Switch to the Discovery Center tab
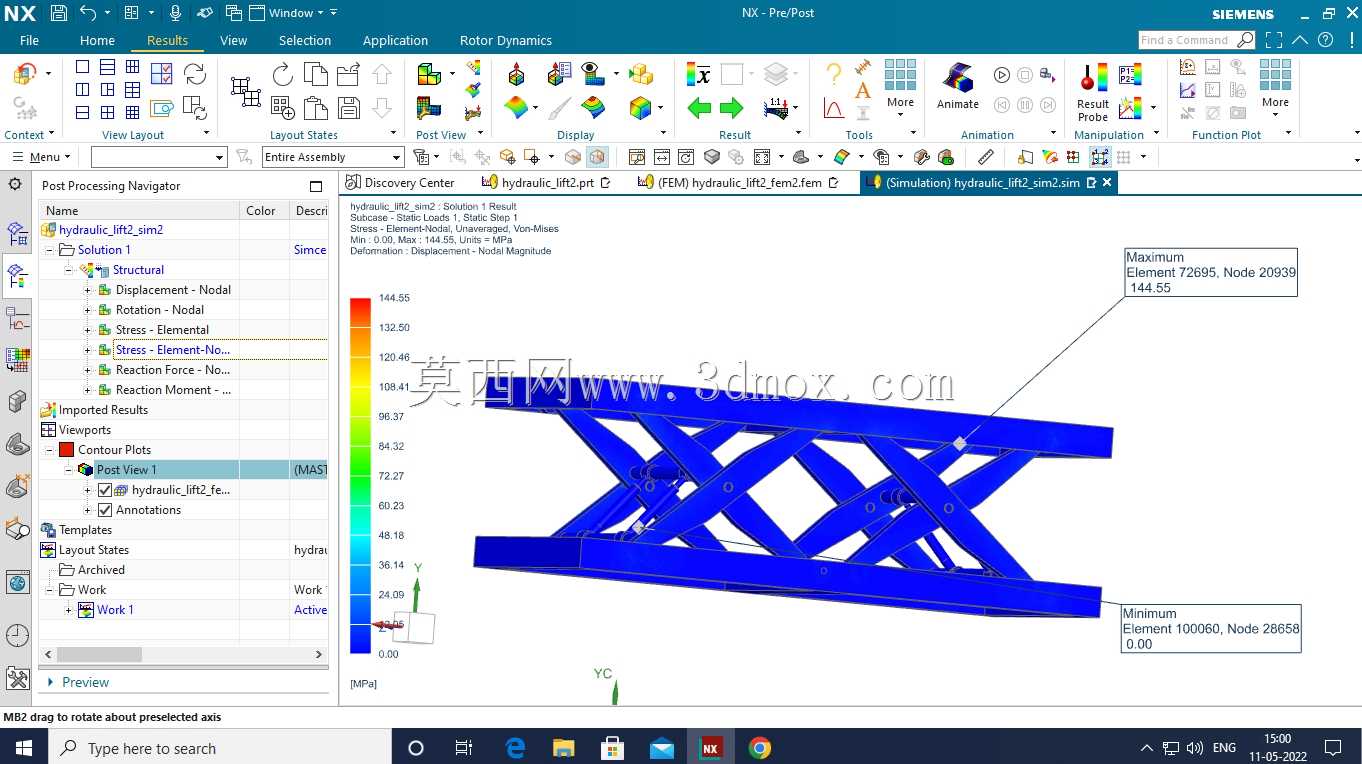 399,182
